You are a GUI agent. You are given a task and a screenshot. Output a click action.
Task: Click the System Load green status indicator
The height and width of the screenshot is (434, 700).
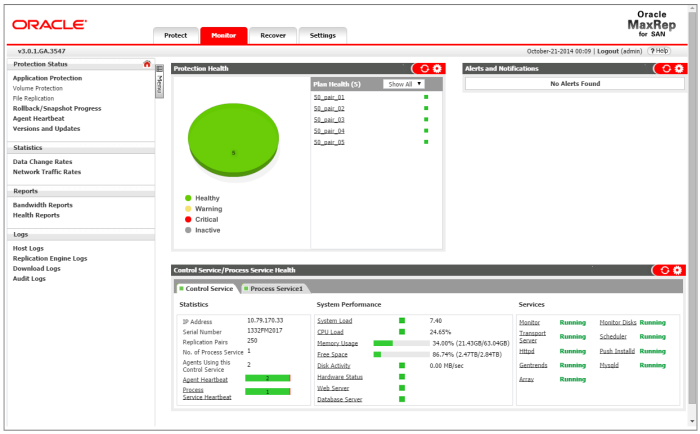point(402,321)
